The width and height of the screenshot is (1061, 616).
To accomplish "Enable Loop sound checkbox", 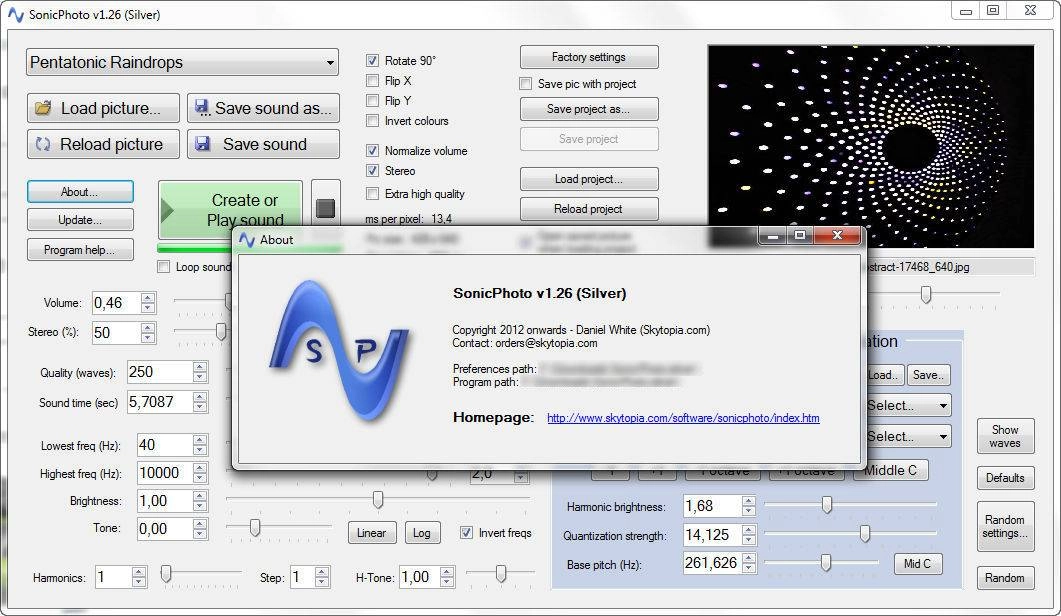I will (163, 267).
